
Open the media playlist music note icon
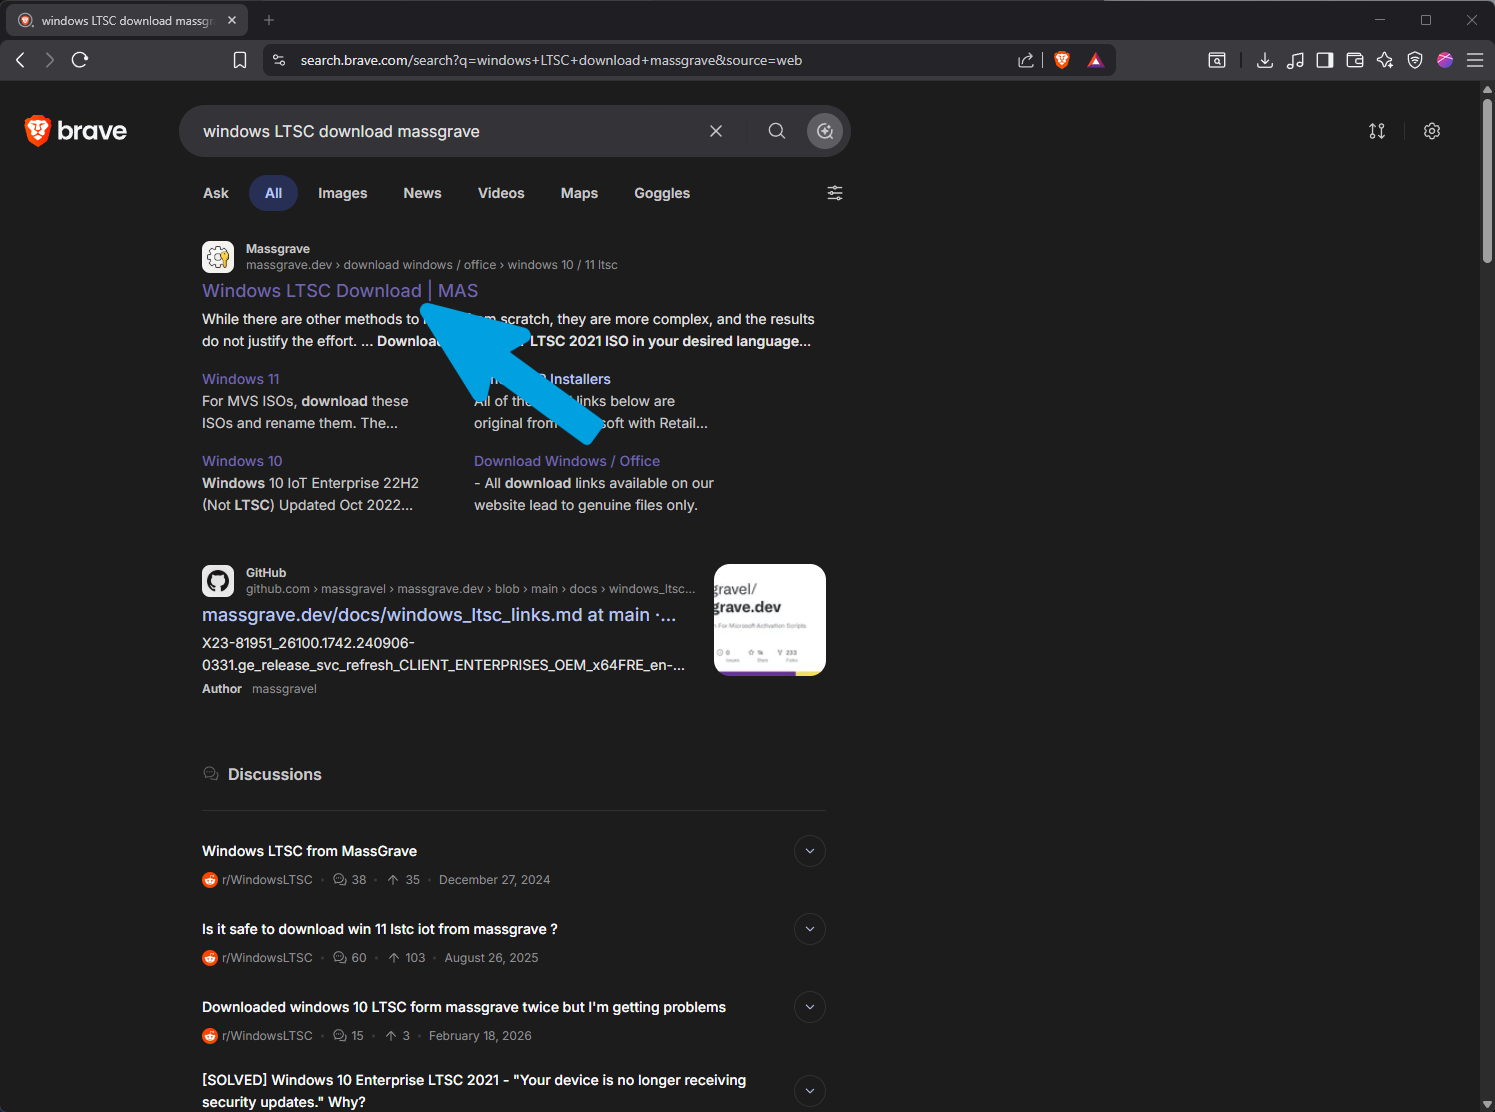coord(1295,60)
